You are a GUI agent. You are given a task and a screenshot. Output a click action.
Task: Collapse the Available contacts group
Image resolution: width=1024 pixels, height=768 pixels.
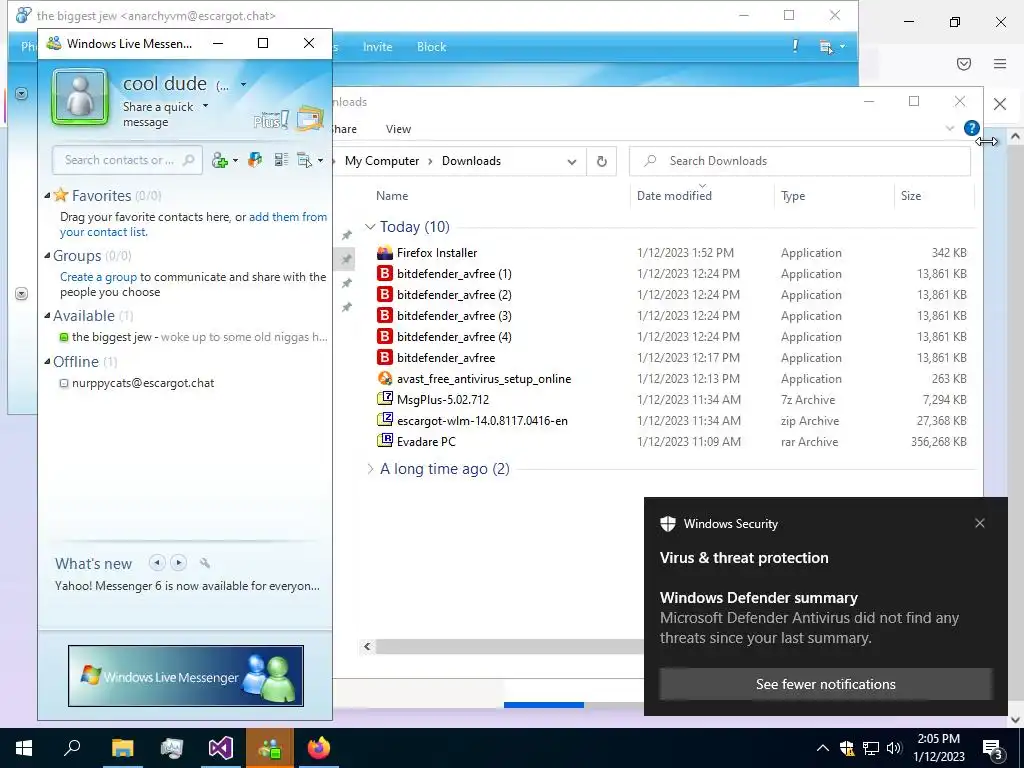coord(48,316)
